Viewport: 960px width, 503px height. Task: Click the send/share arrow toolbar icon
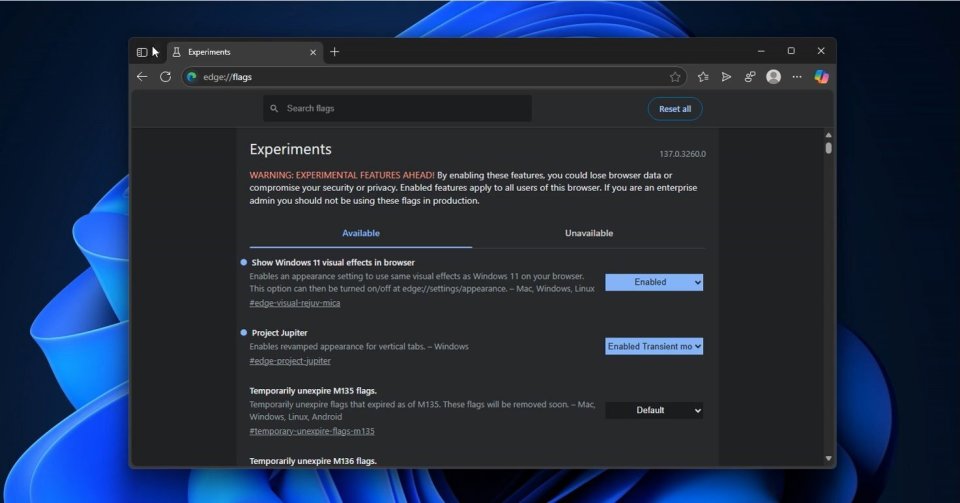point(726,77)
